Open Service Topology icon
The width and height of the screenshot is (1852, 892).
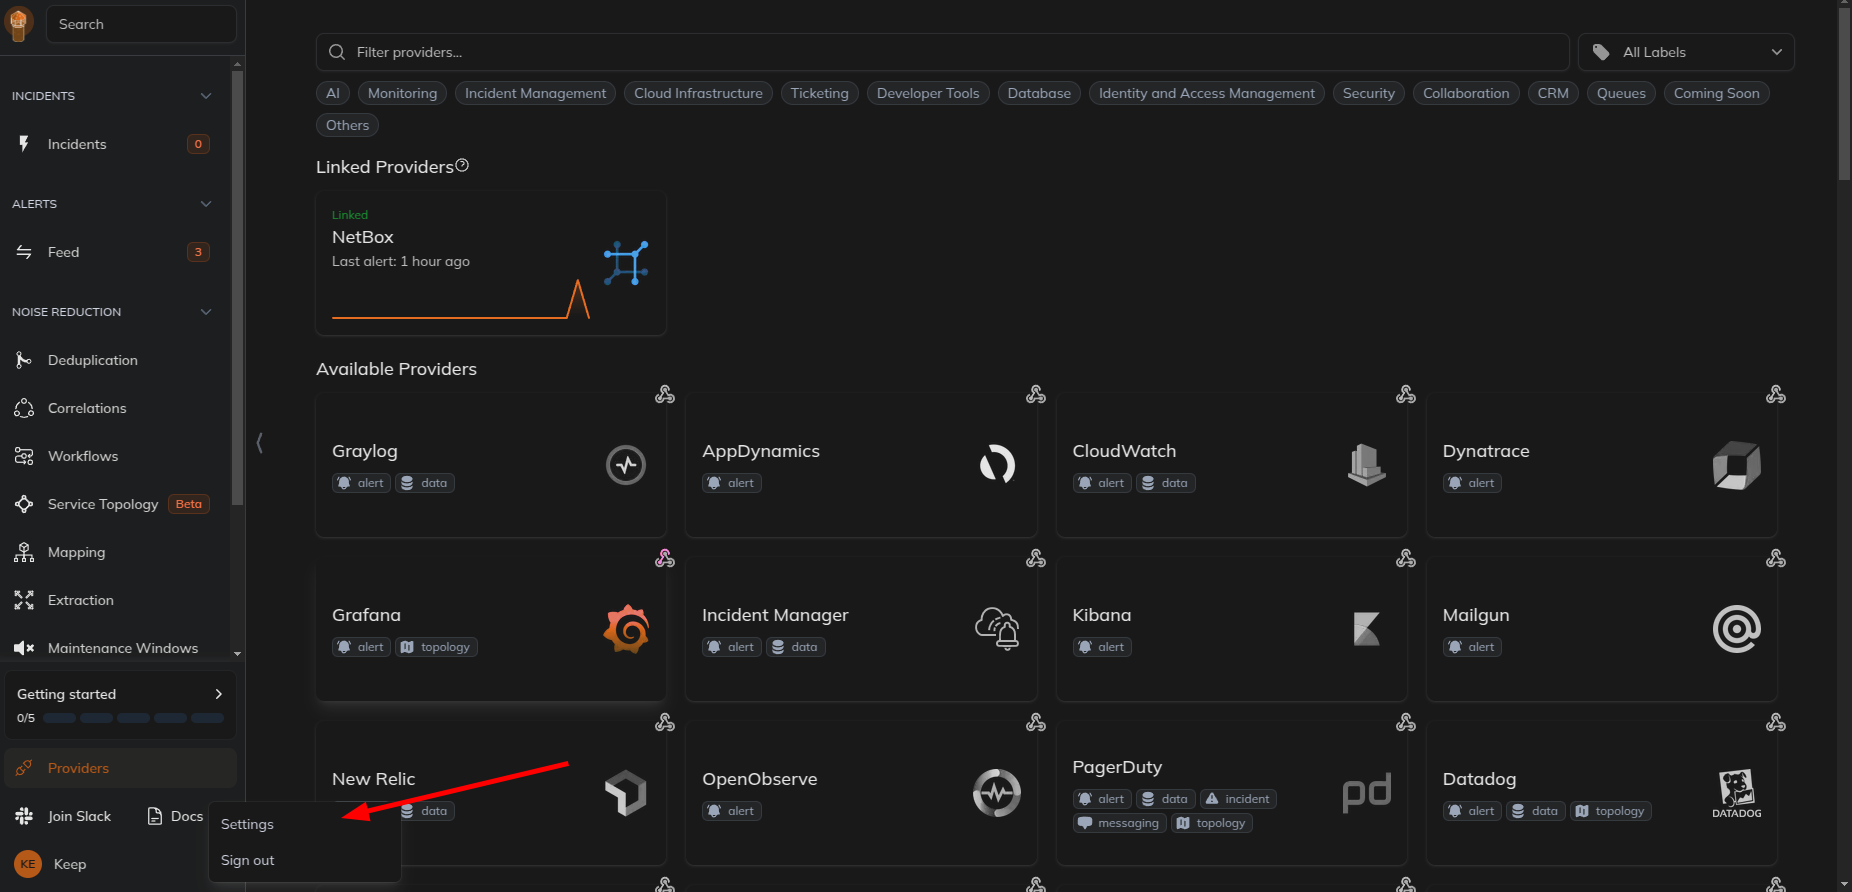(24, 504)
